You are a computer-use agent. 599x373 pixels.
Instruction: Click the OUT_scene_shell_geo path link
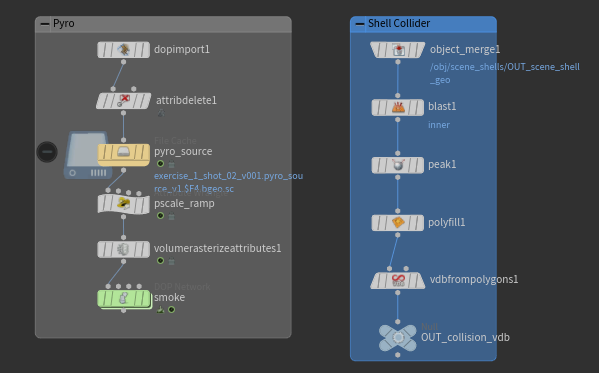pyautogui.click(x=505, y=73)
